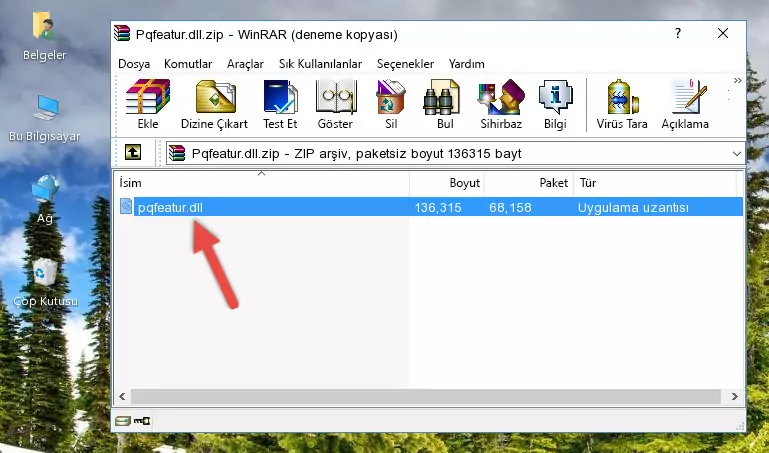
Task: Click the question mark help button
Action: pyautogui.click(x=678, y=33)
